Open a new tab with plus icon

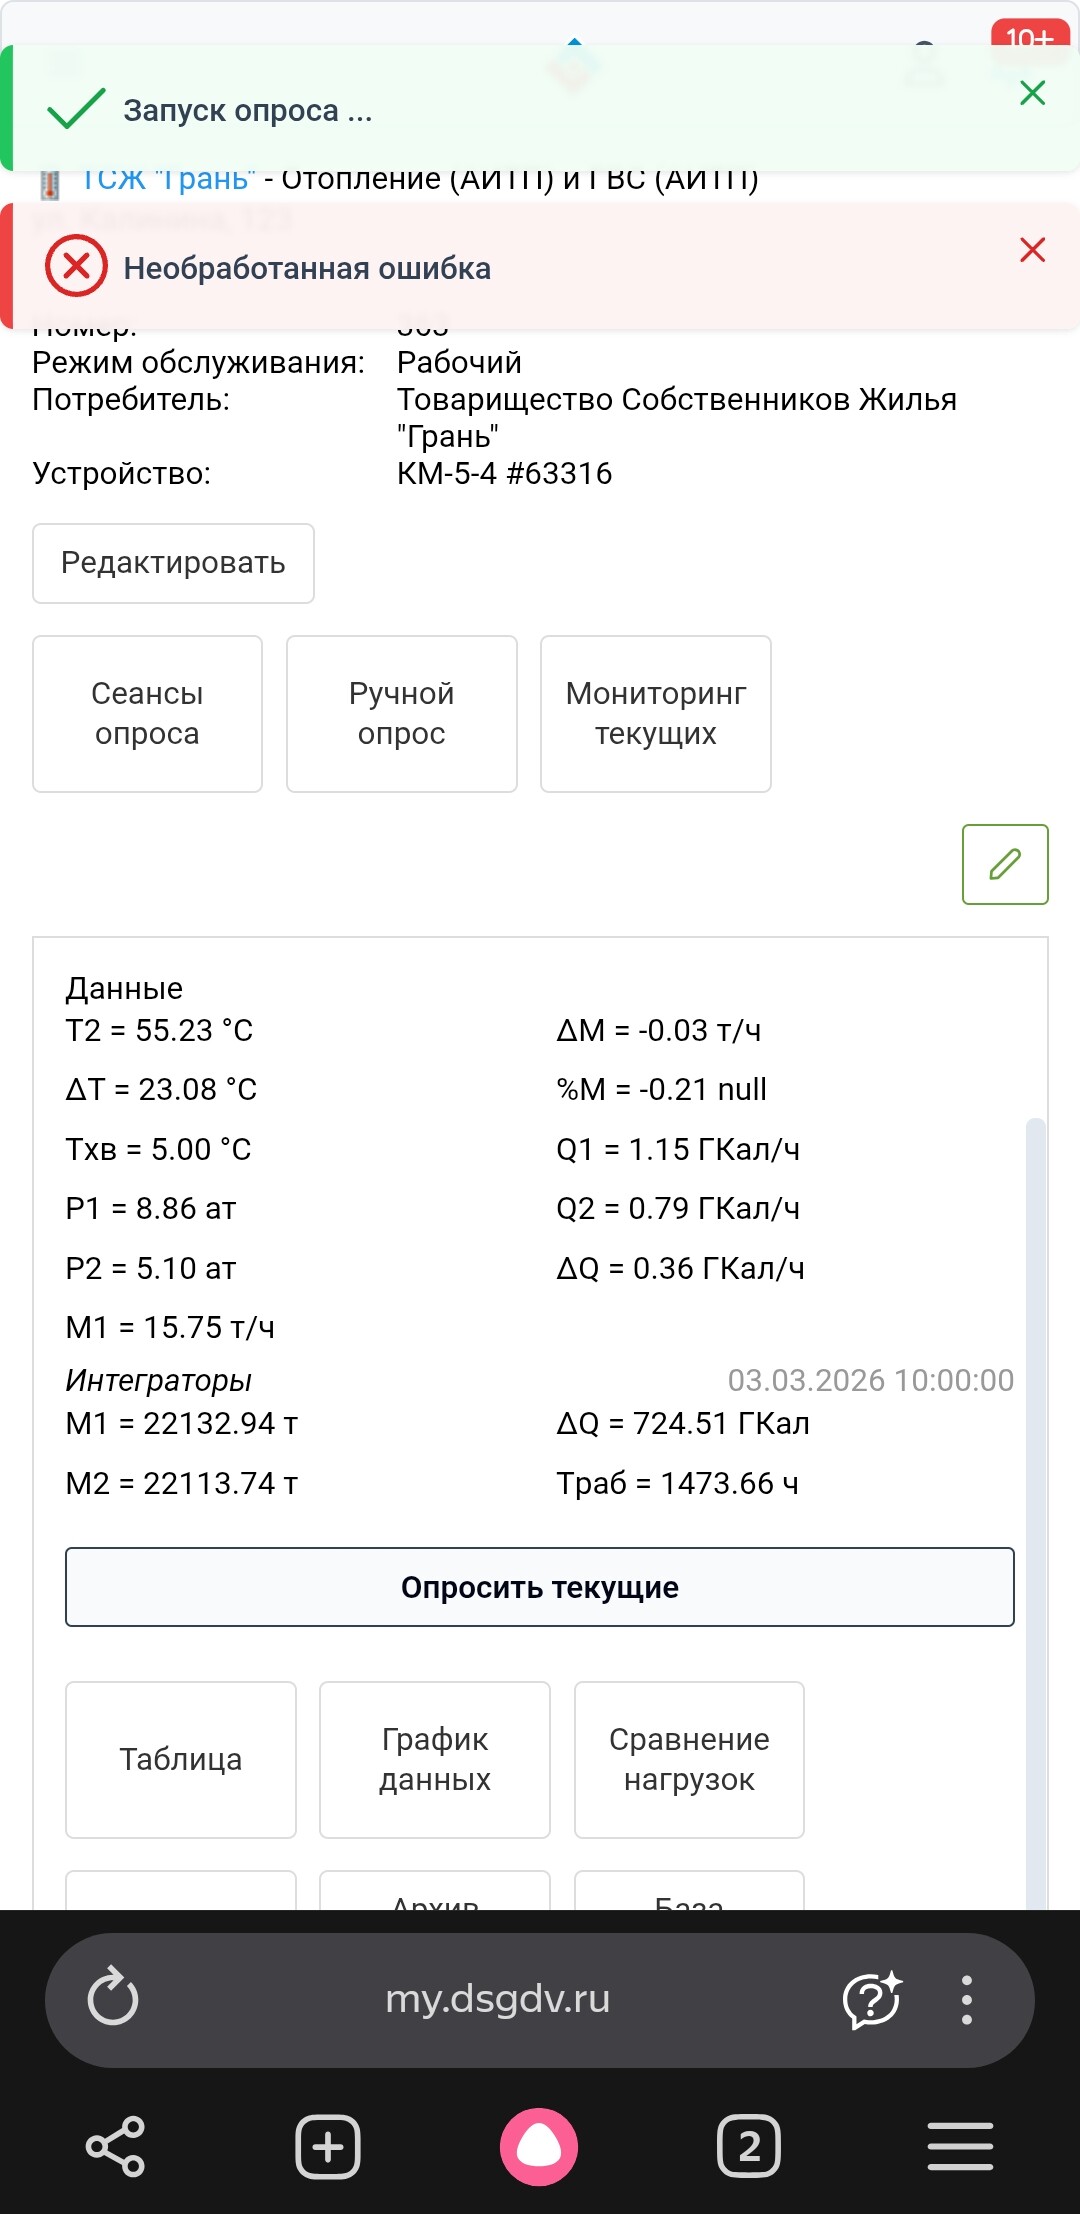[x=328, y=2146]
